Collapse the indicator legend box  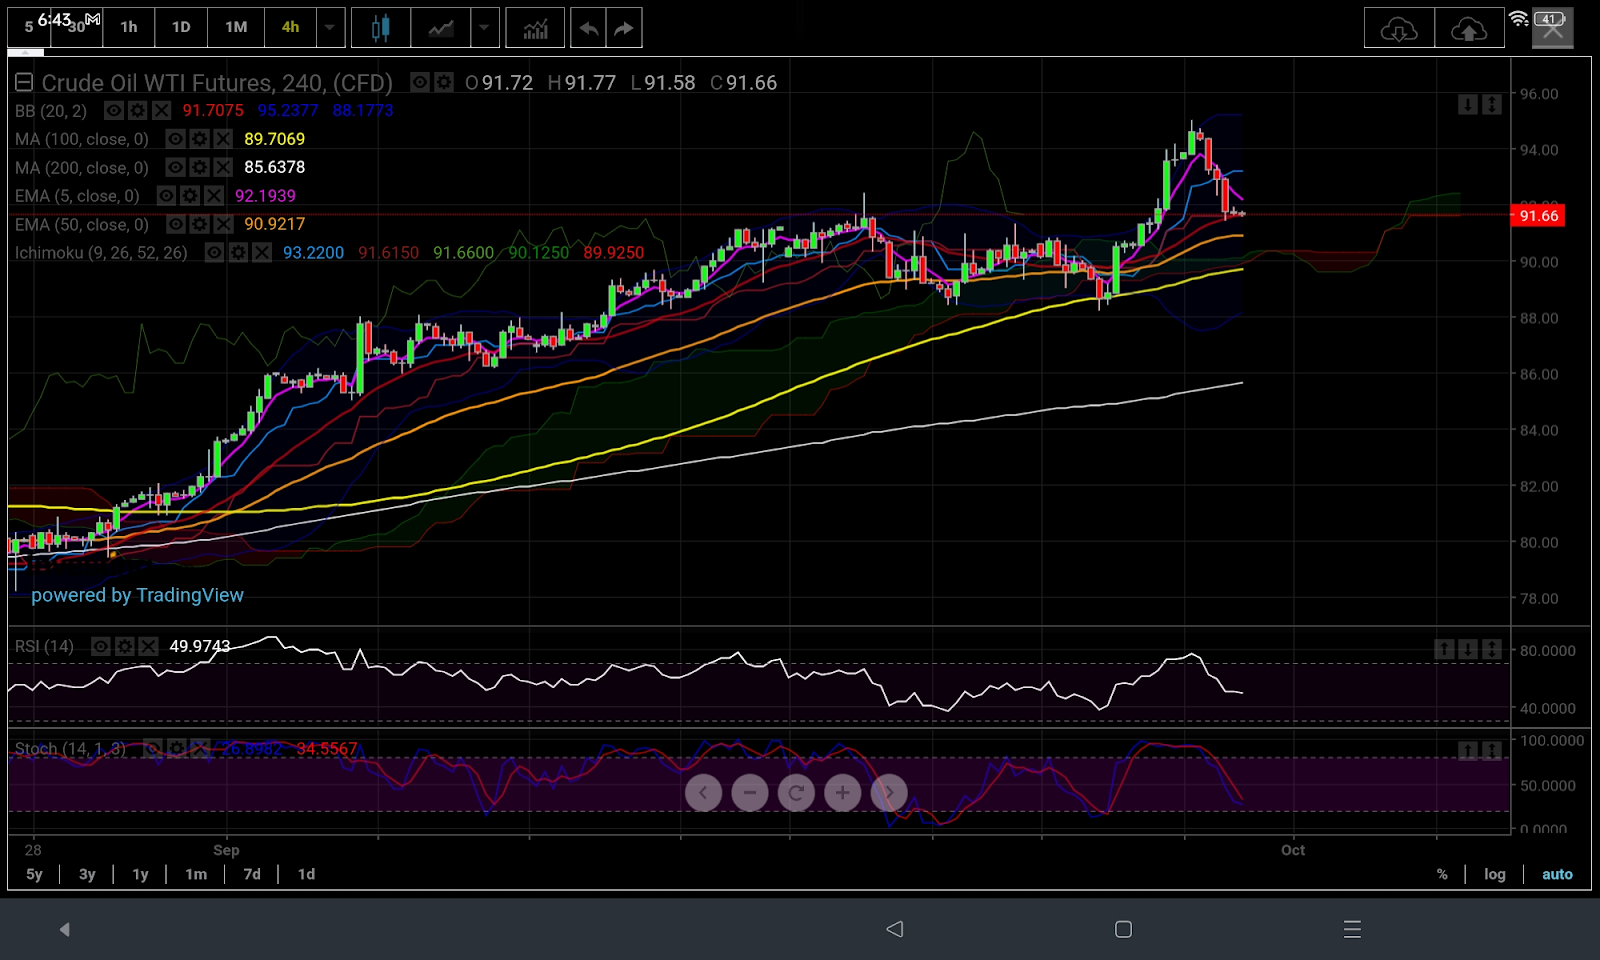24,83
